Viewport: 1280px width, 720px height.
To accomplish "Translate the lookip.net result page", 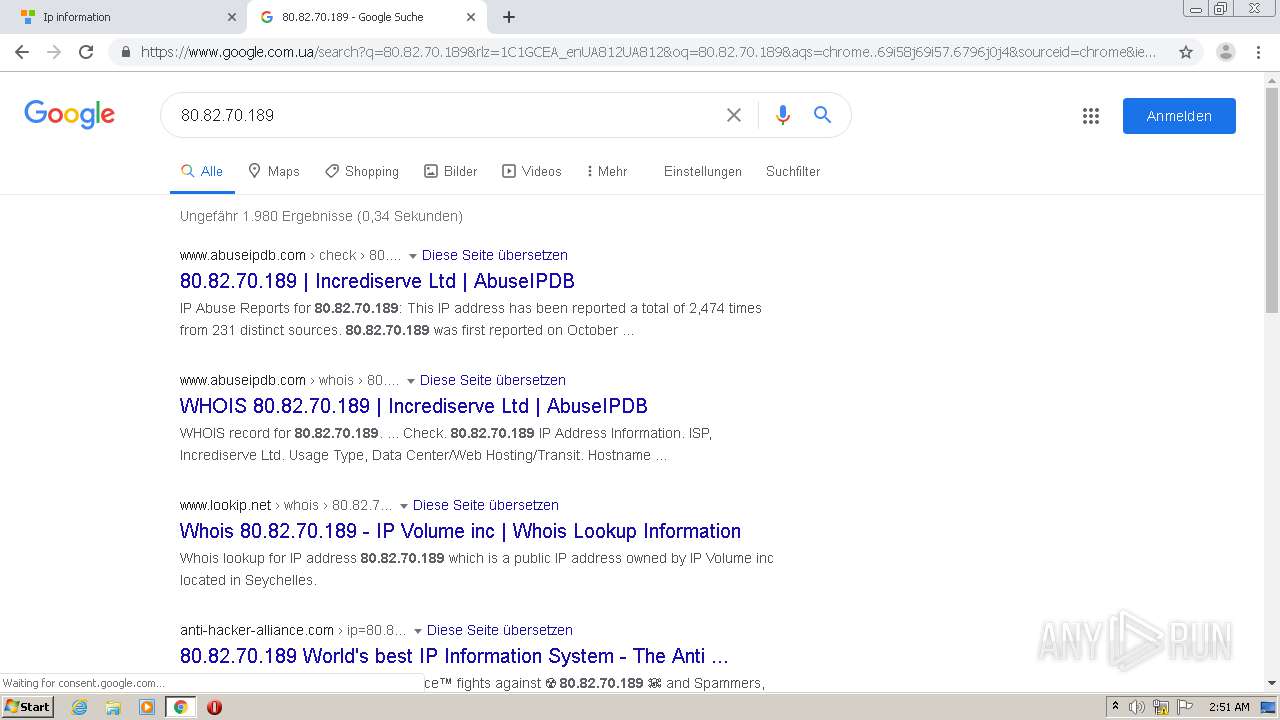I will [x=486, y=505].
